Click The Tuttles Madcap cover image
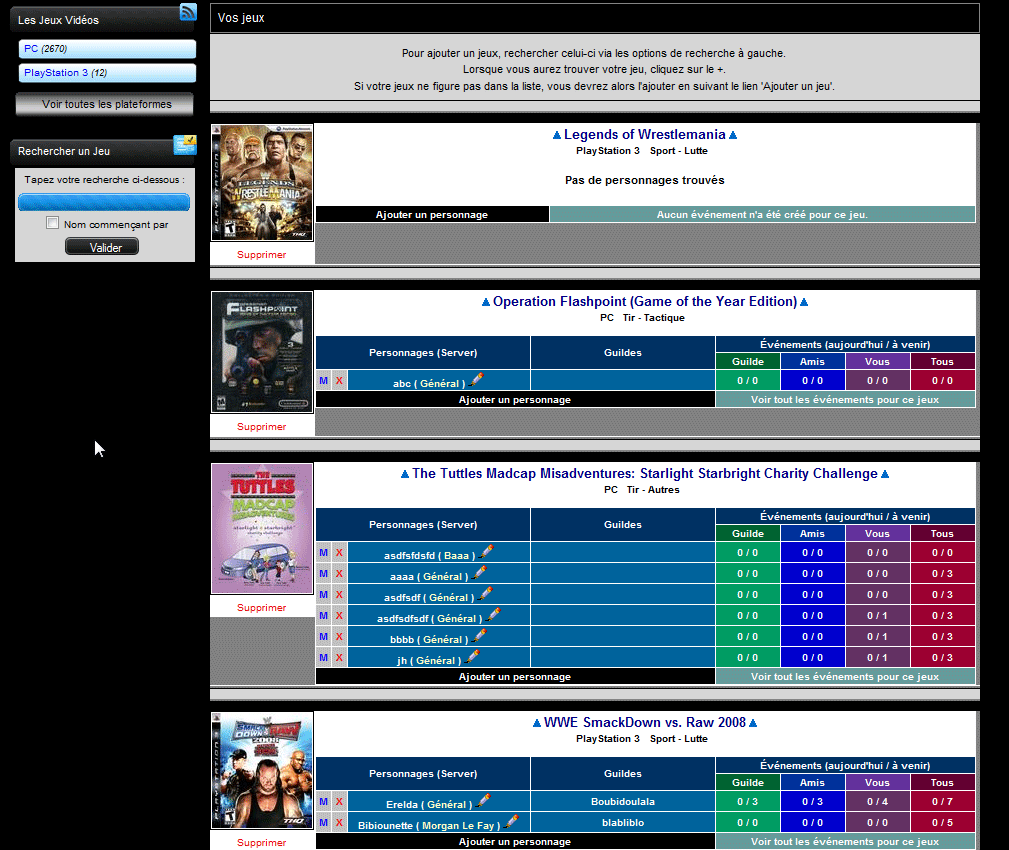Screen dimensions: 1009x850 click(x=262, y=528)
